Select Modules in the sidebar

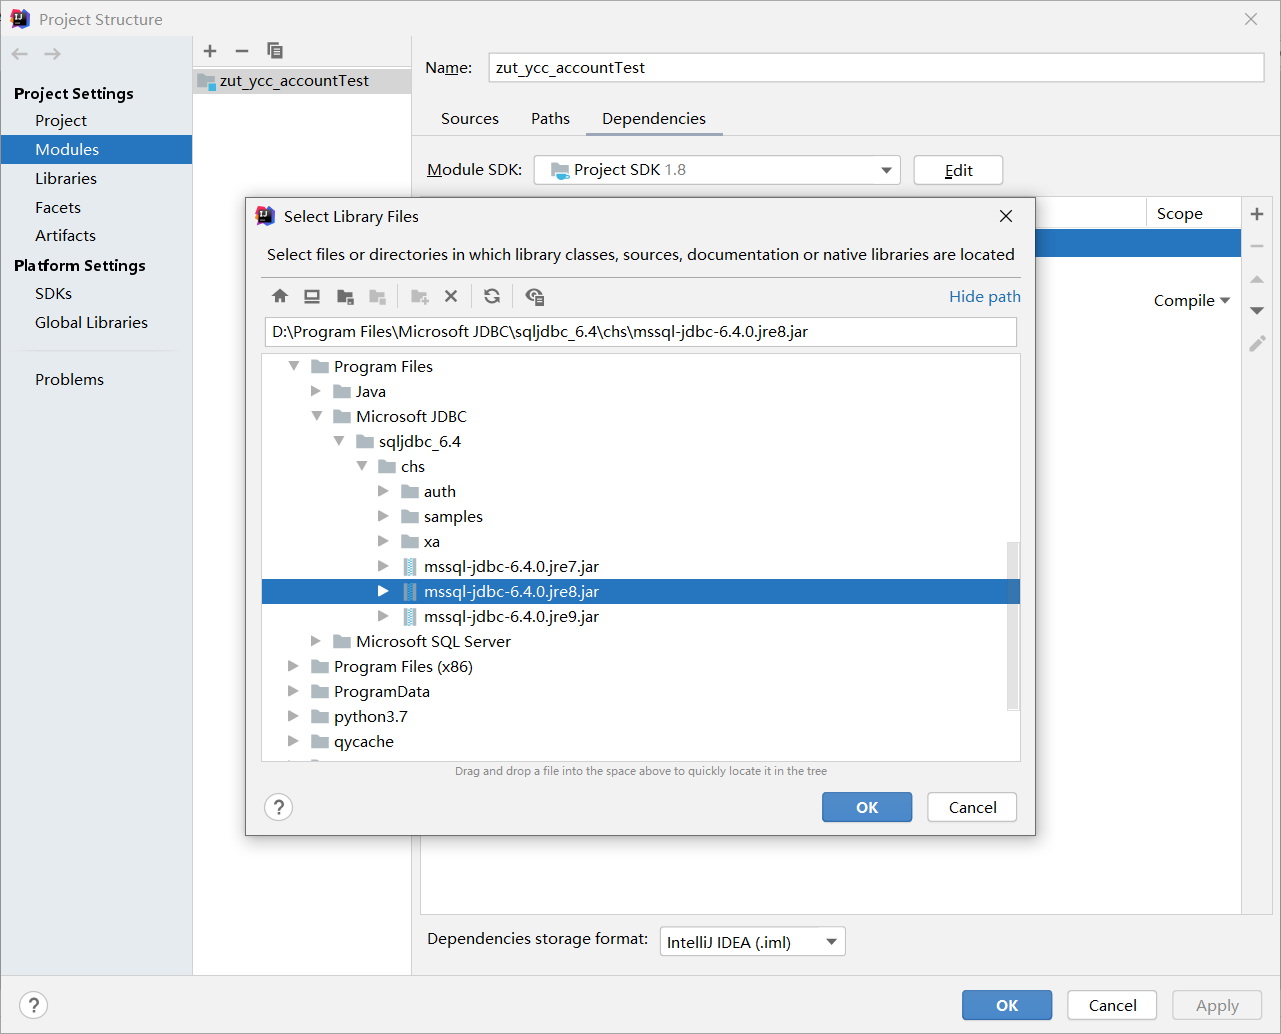pyautogui.click(x=96, y=149)
